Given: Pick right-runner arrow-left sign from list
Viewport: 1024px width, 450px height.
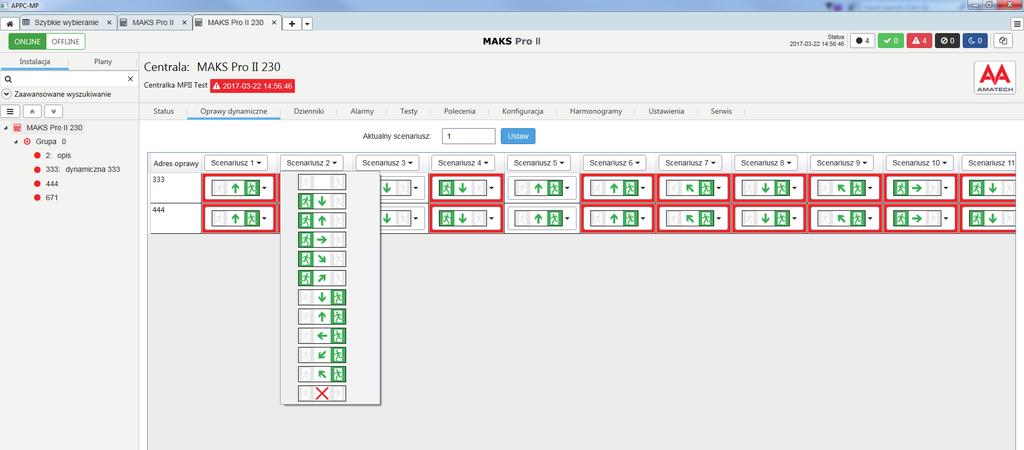Looking at the screenshot, I should [322, 336].
